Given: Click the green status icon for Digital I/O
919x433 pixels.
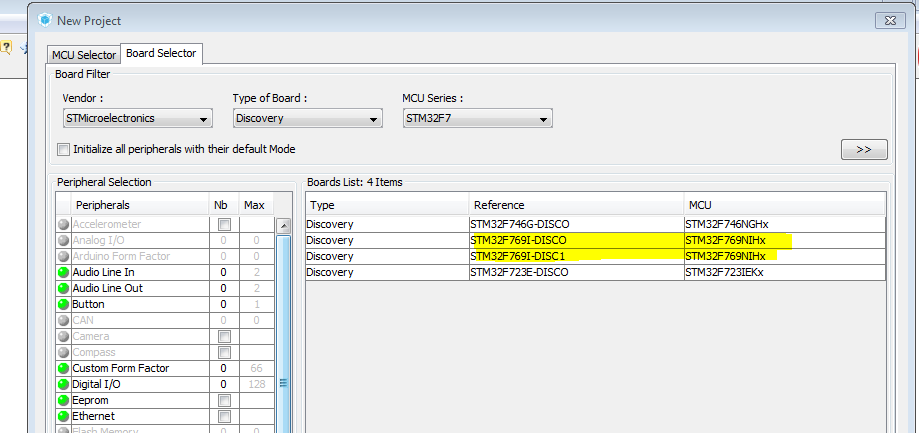Looking at the screenshot, I should (x=63, y=384).
